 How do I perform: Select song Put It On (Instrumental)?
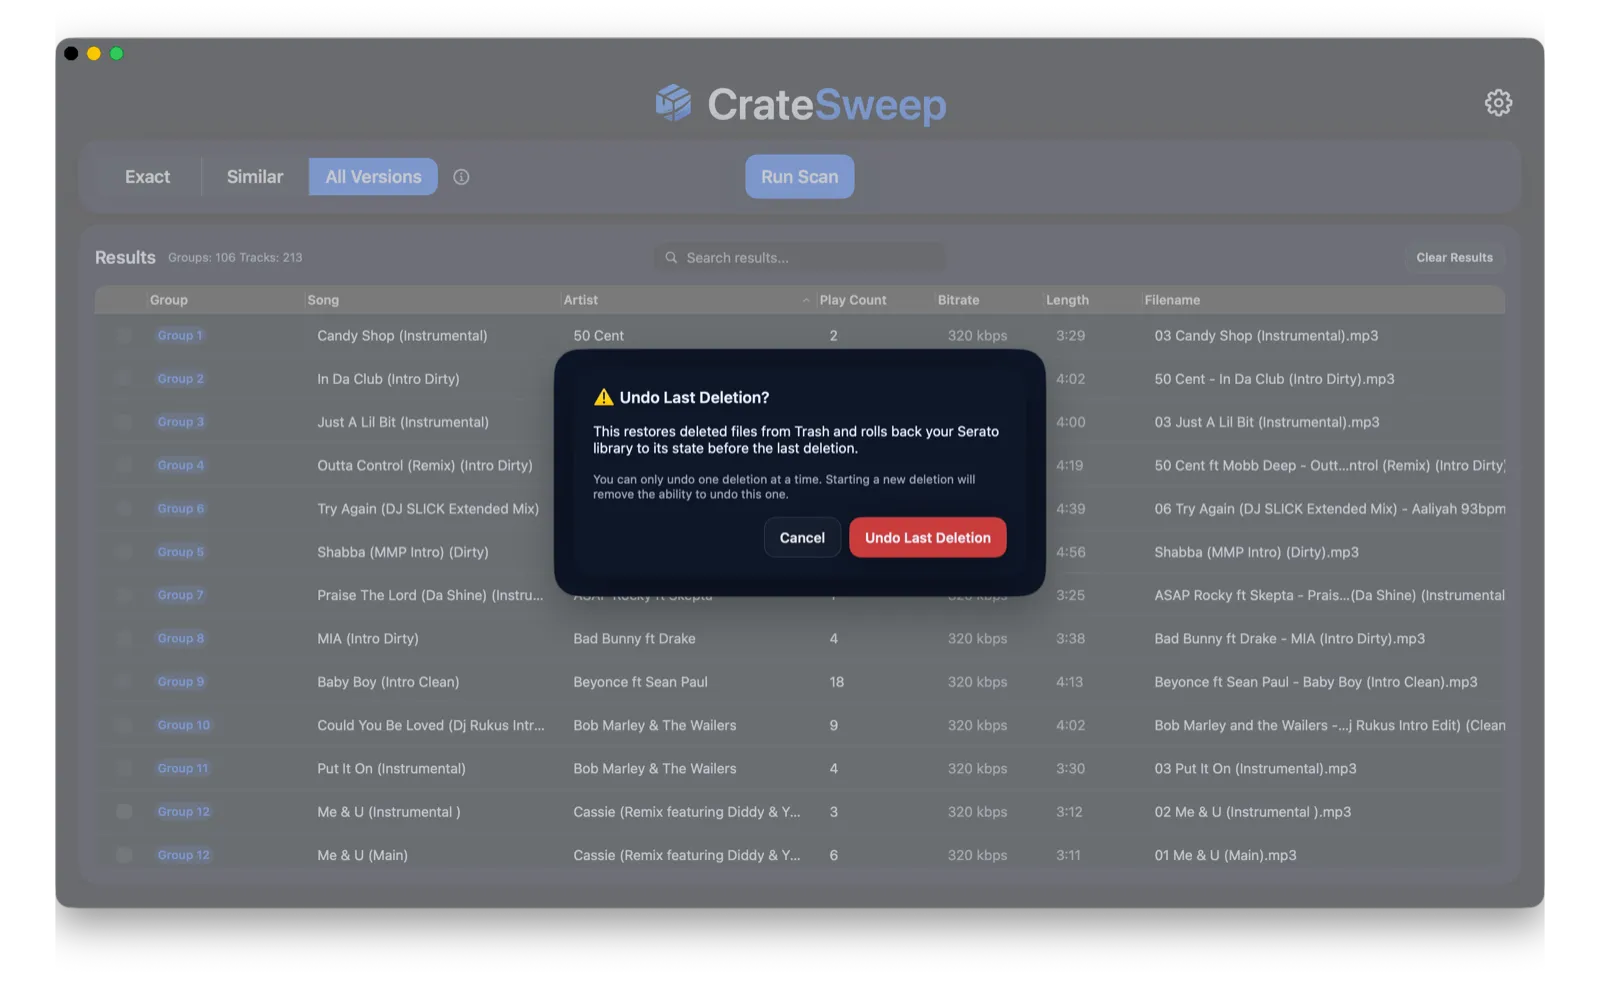[x=391, y=769]
